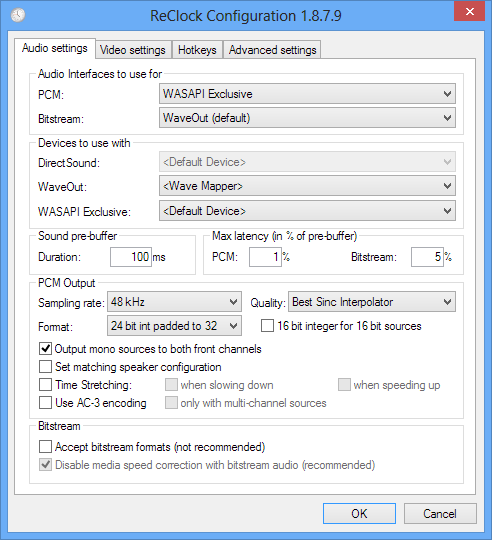Click the Cancel button
The height and width of the screenshot is (540, 492).
click(x=440, y=513)
